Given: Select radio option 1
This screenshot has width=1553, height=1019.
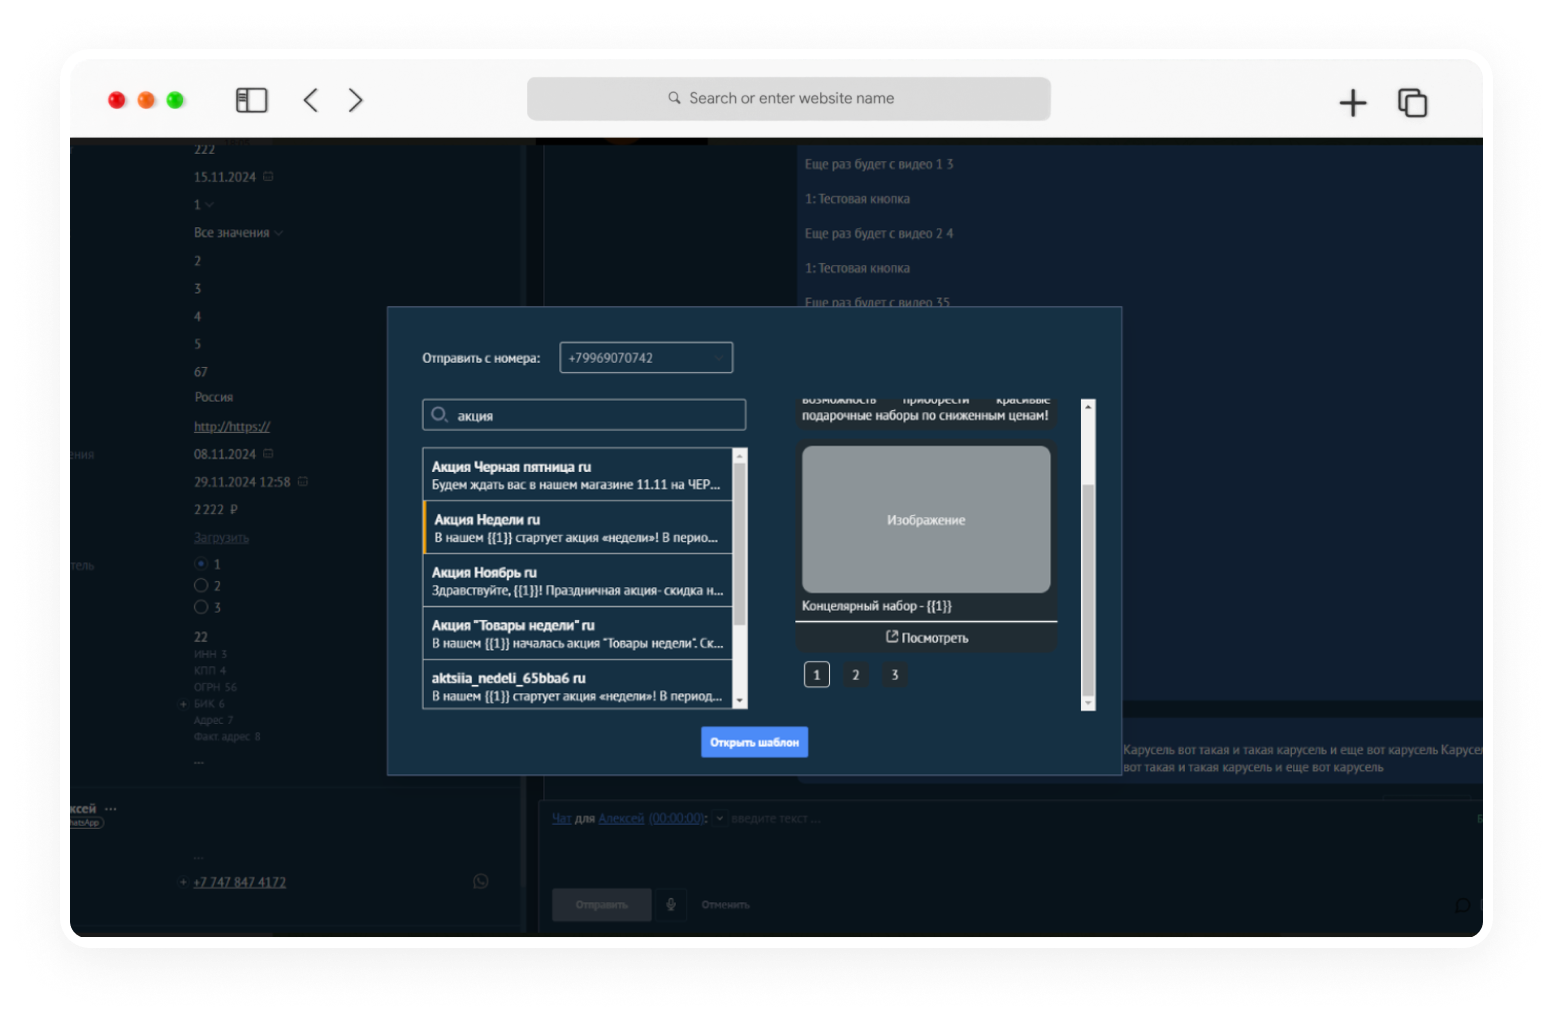Looking at the screenshot, I should pos(201,563).
